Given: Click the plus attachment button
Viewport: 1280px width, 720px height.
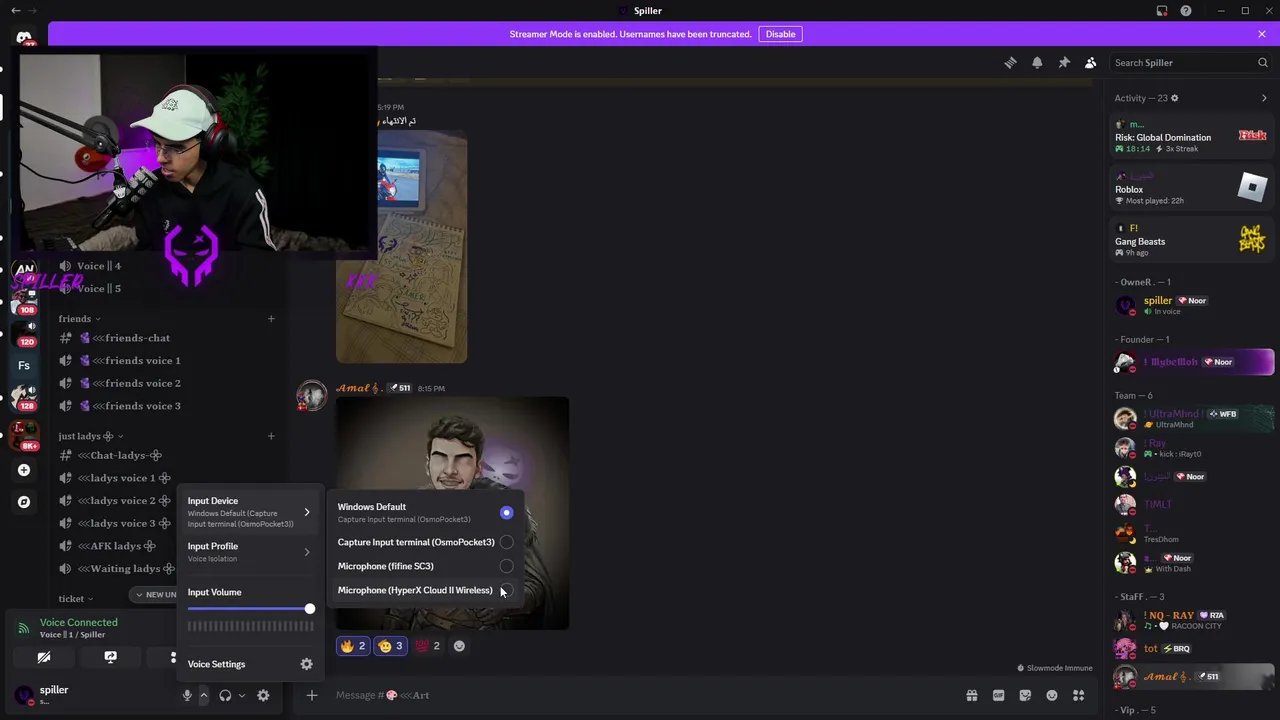Looking at the screenshot, I should pyautogui.click(x=312, y=695).
